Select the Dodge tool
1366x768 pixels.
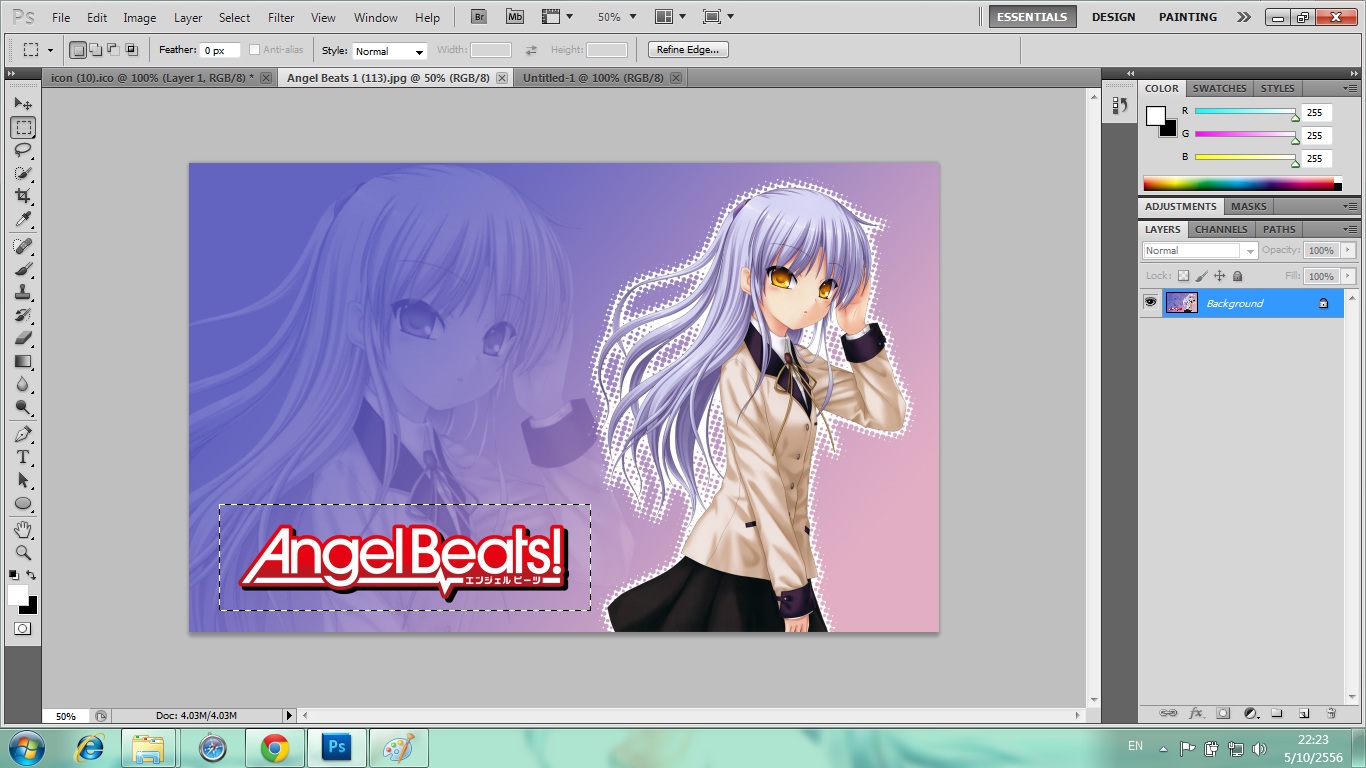pyautogui.click(x=23, y=407)
